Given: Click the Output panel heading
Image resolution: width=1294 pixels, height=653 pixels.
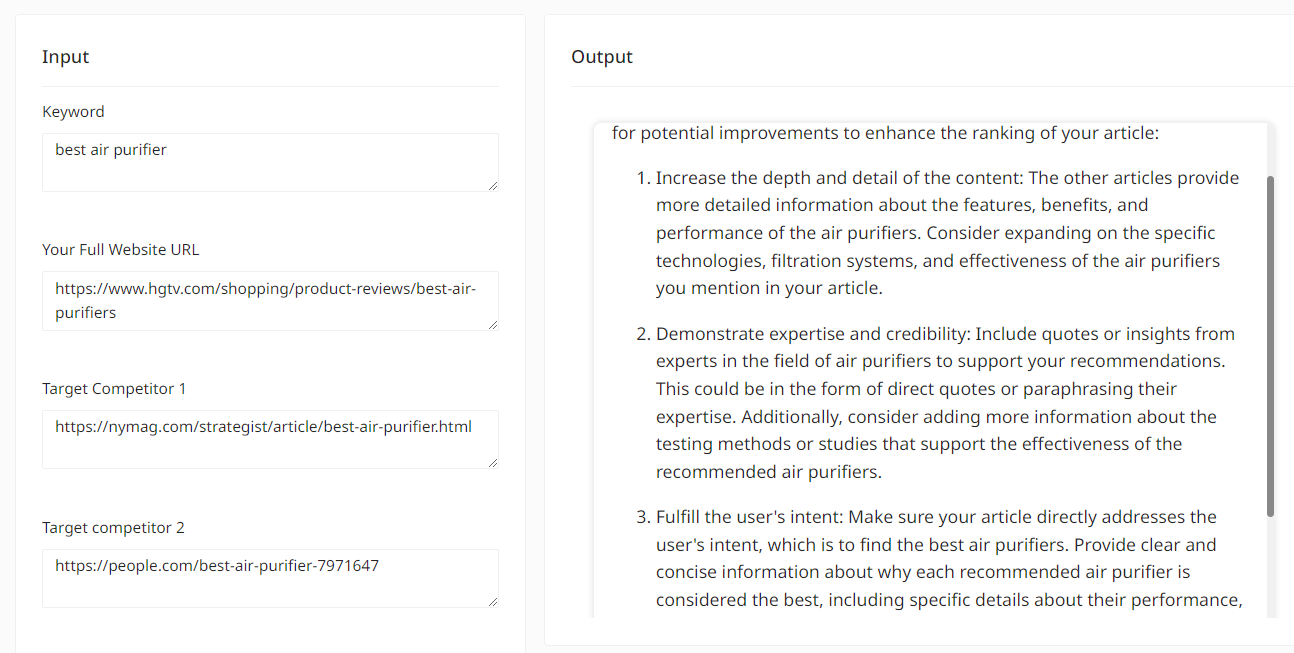Looking at the screenshot, I should coord(601,57).
